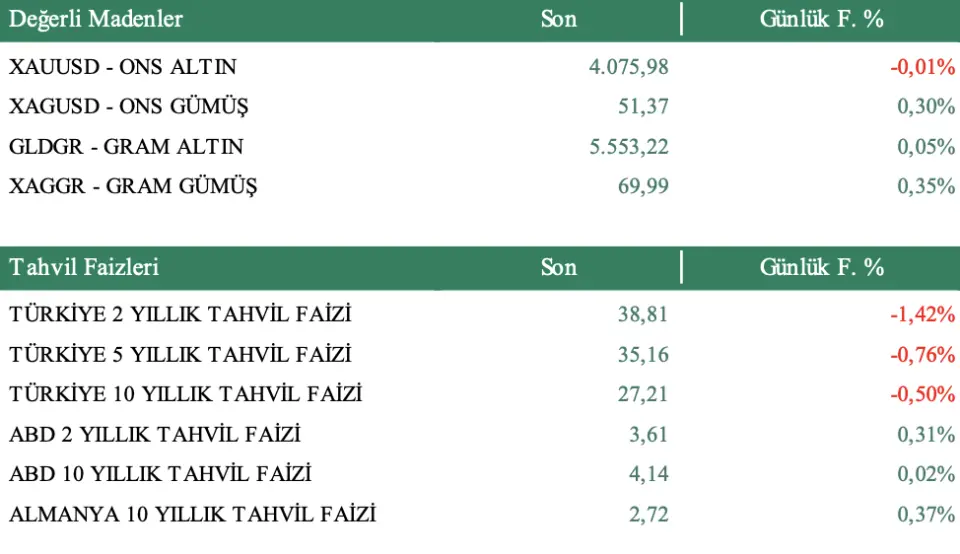This screenshot has width=960, height=554.
Task: Open TÜRKİYE 10 YILLIK TAHVİL FAİZİ row
Action: [x=185, y=394]
